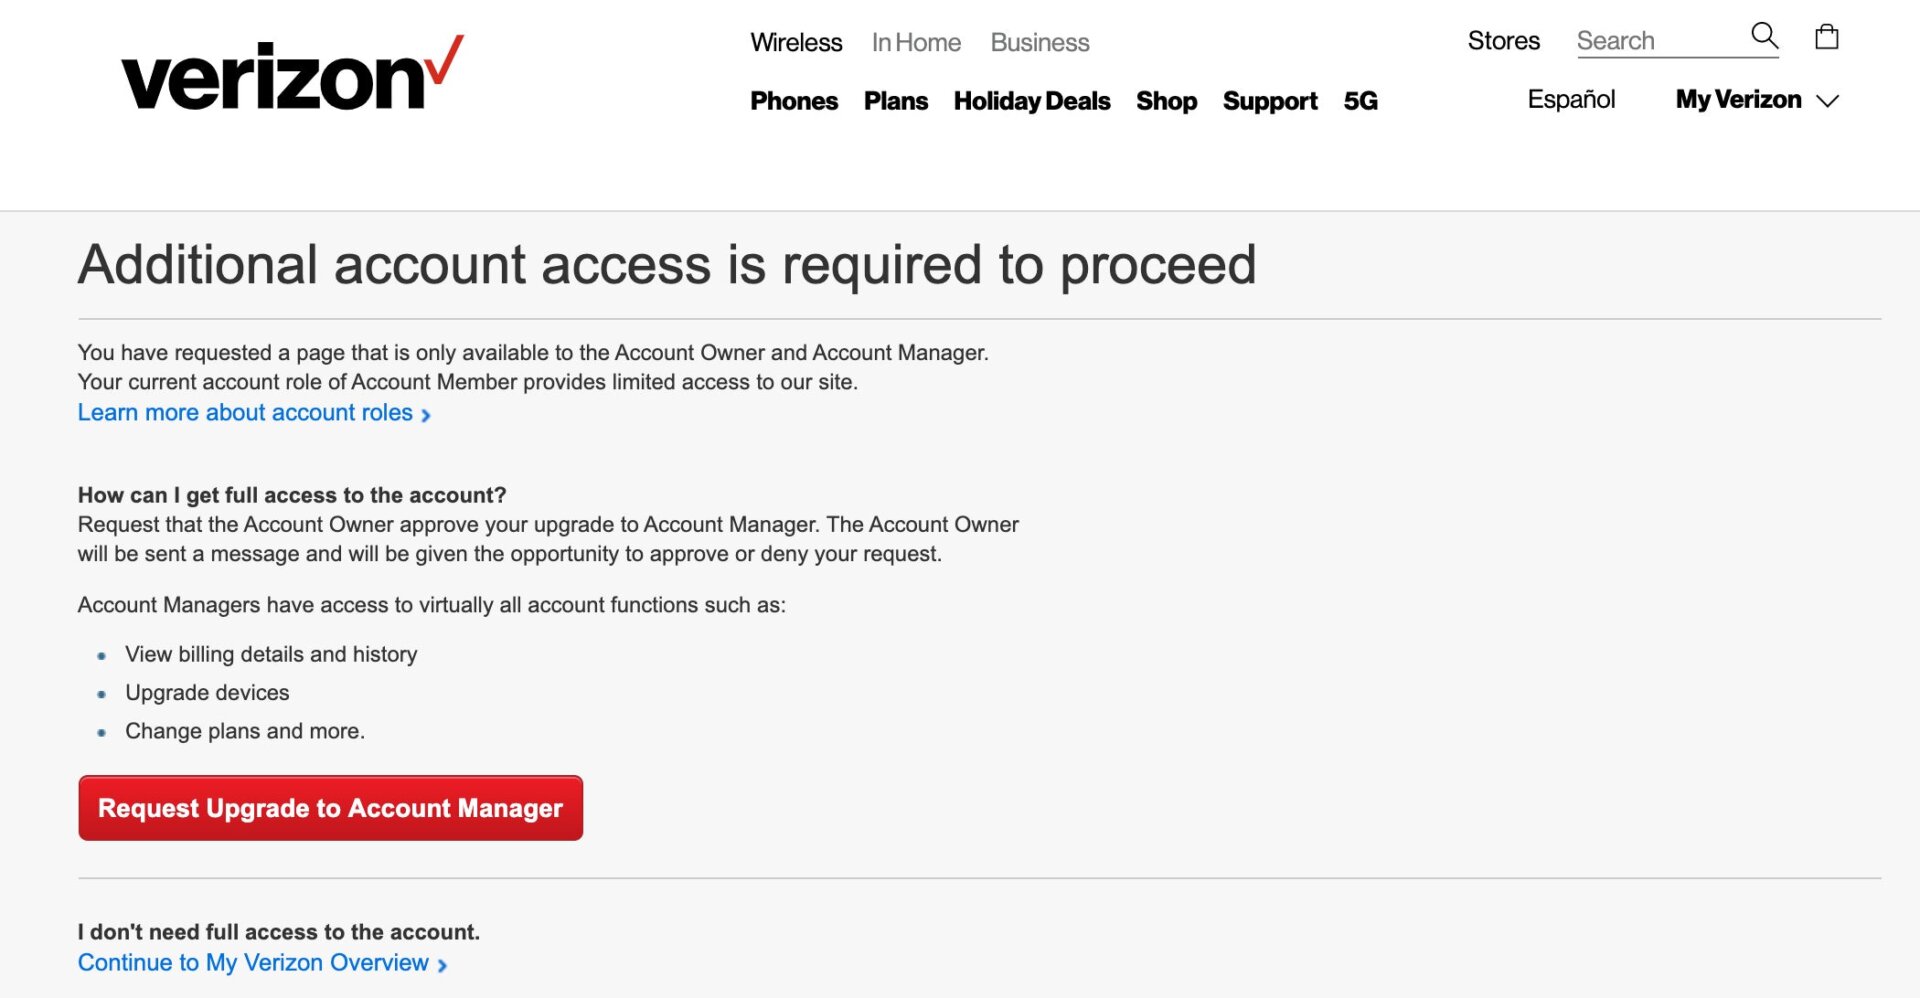Select Holiday Deals in navigation

pos(1031,101)
